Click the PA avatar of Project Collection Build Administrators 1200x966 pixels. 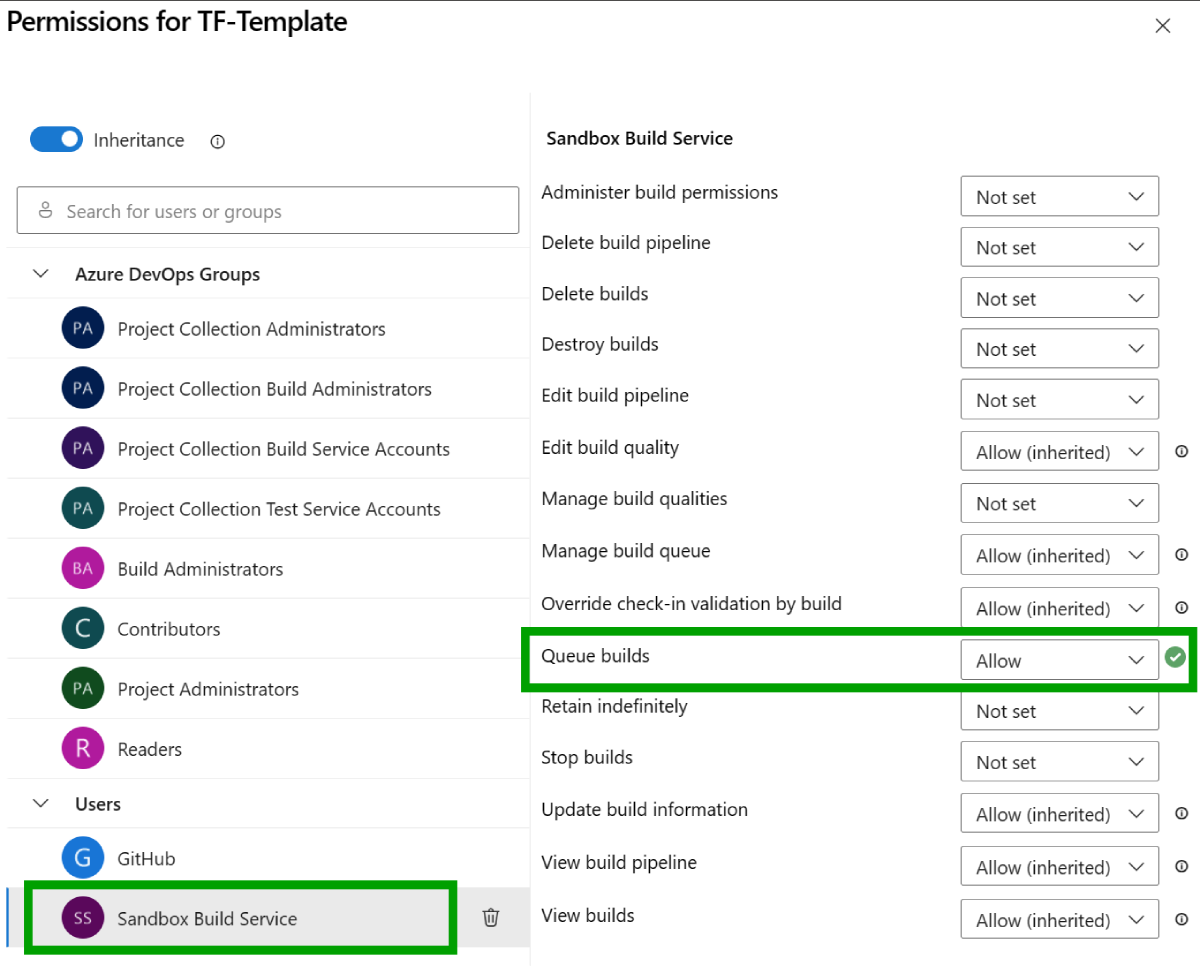[83, 389]
